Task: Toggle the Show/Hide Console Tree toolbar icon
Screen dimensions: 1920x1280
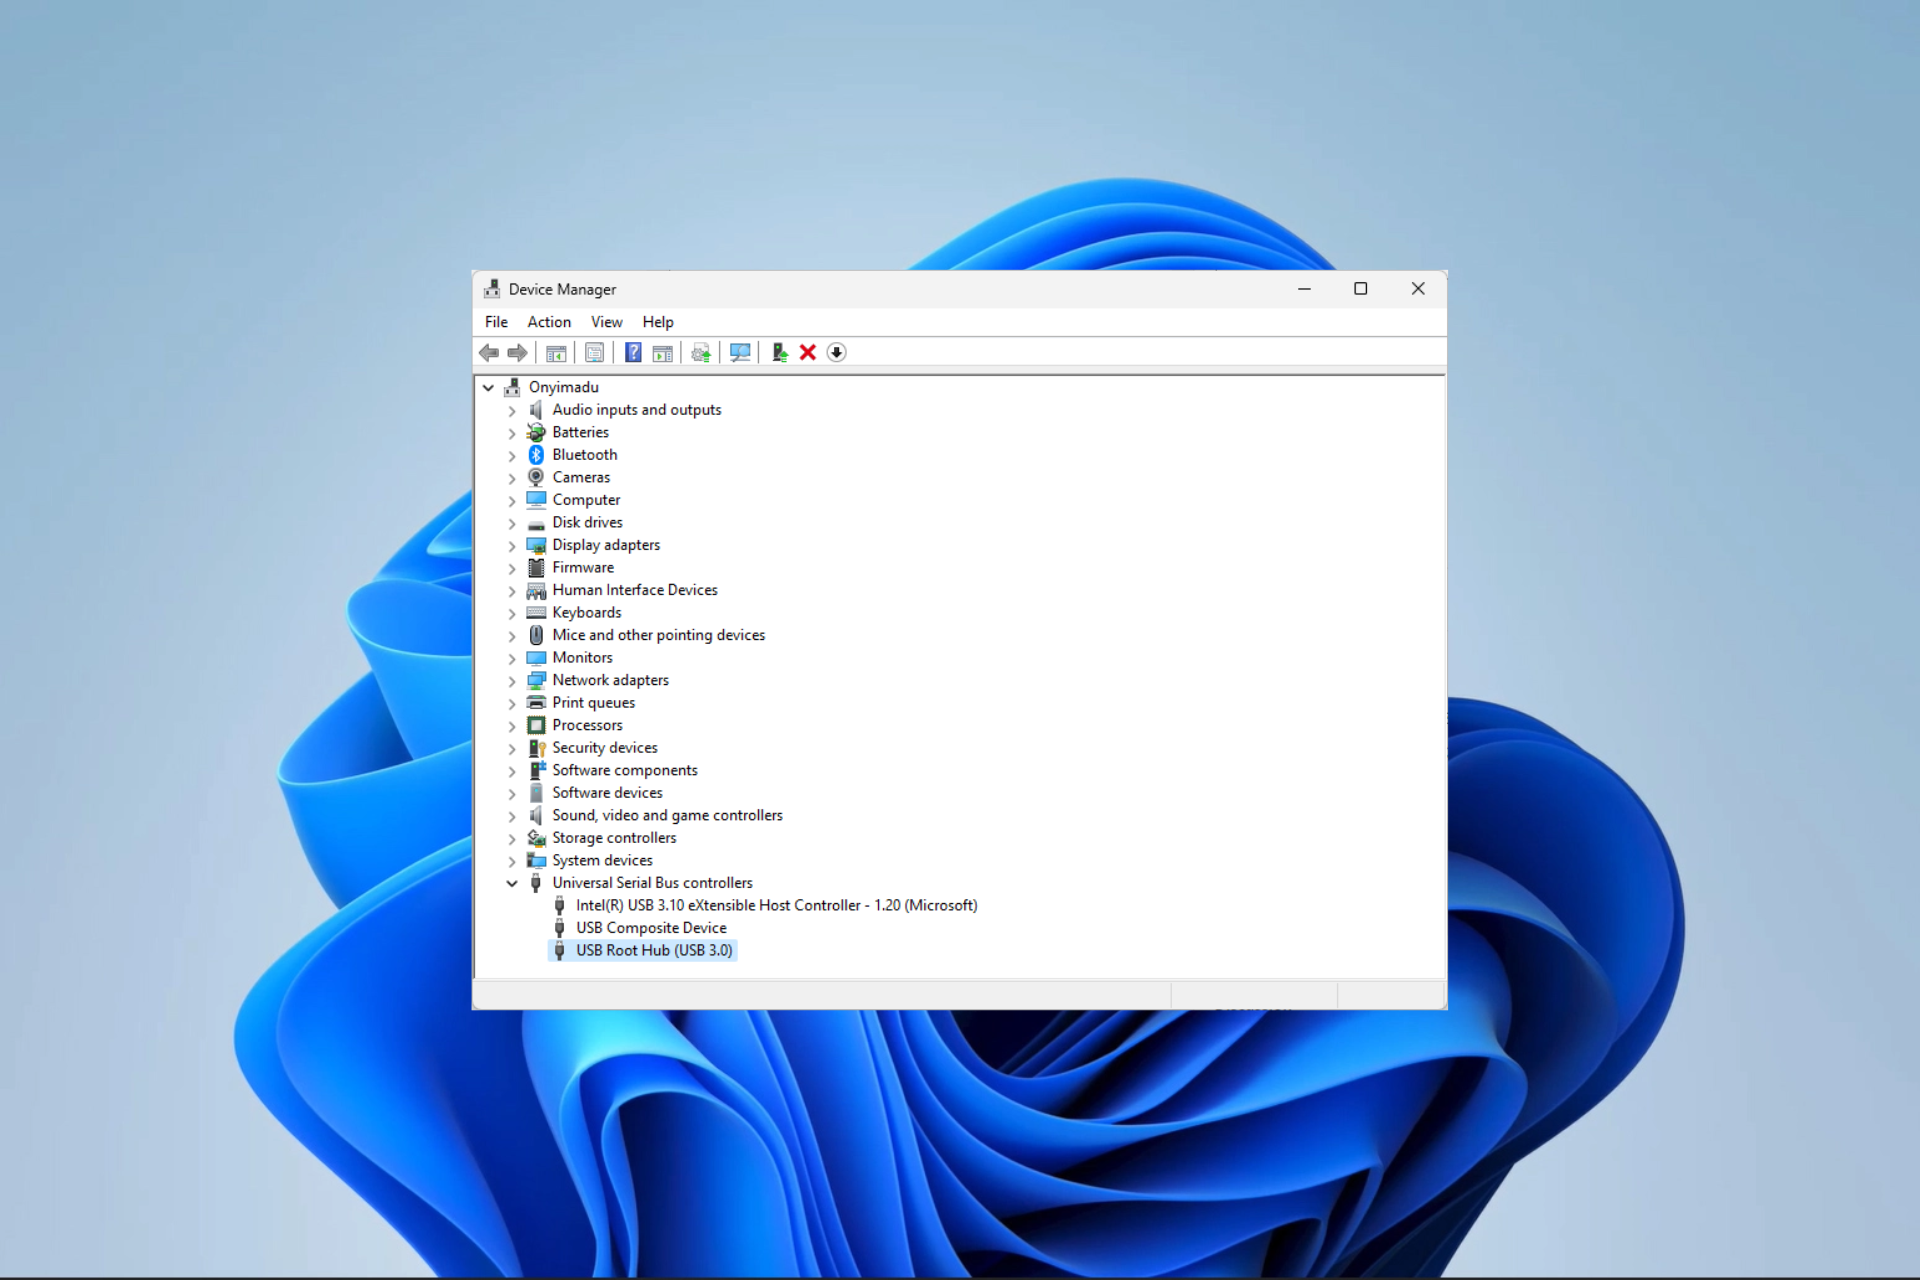Action: click(x=556, y=352)
